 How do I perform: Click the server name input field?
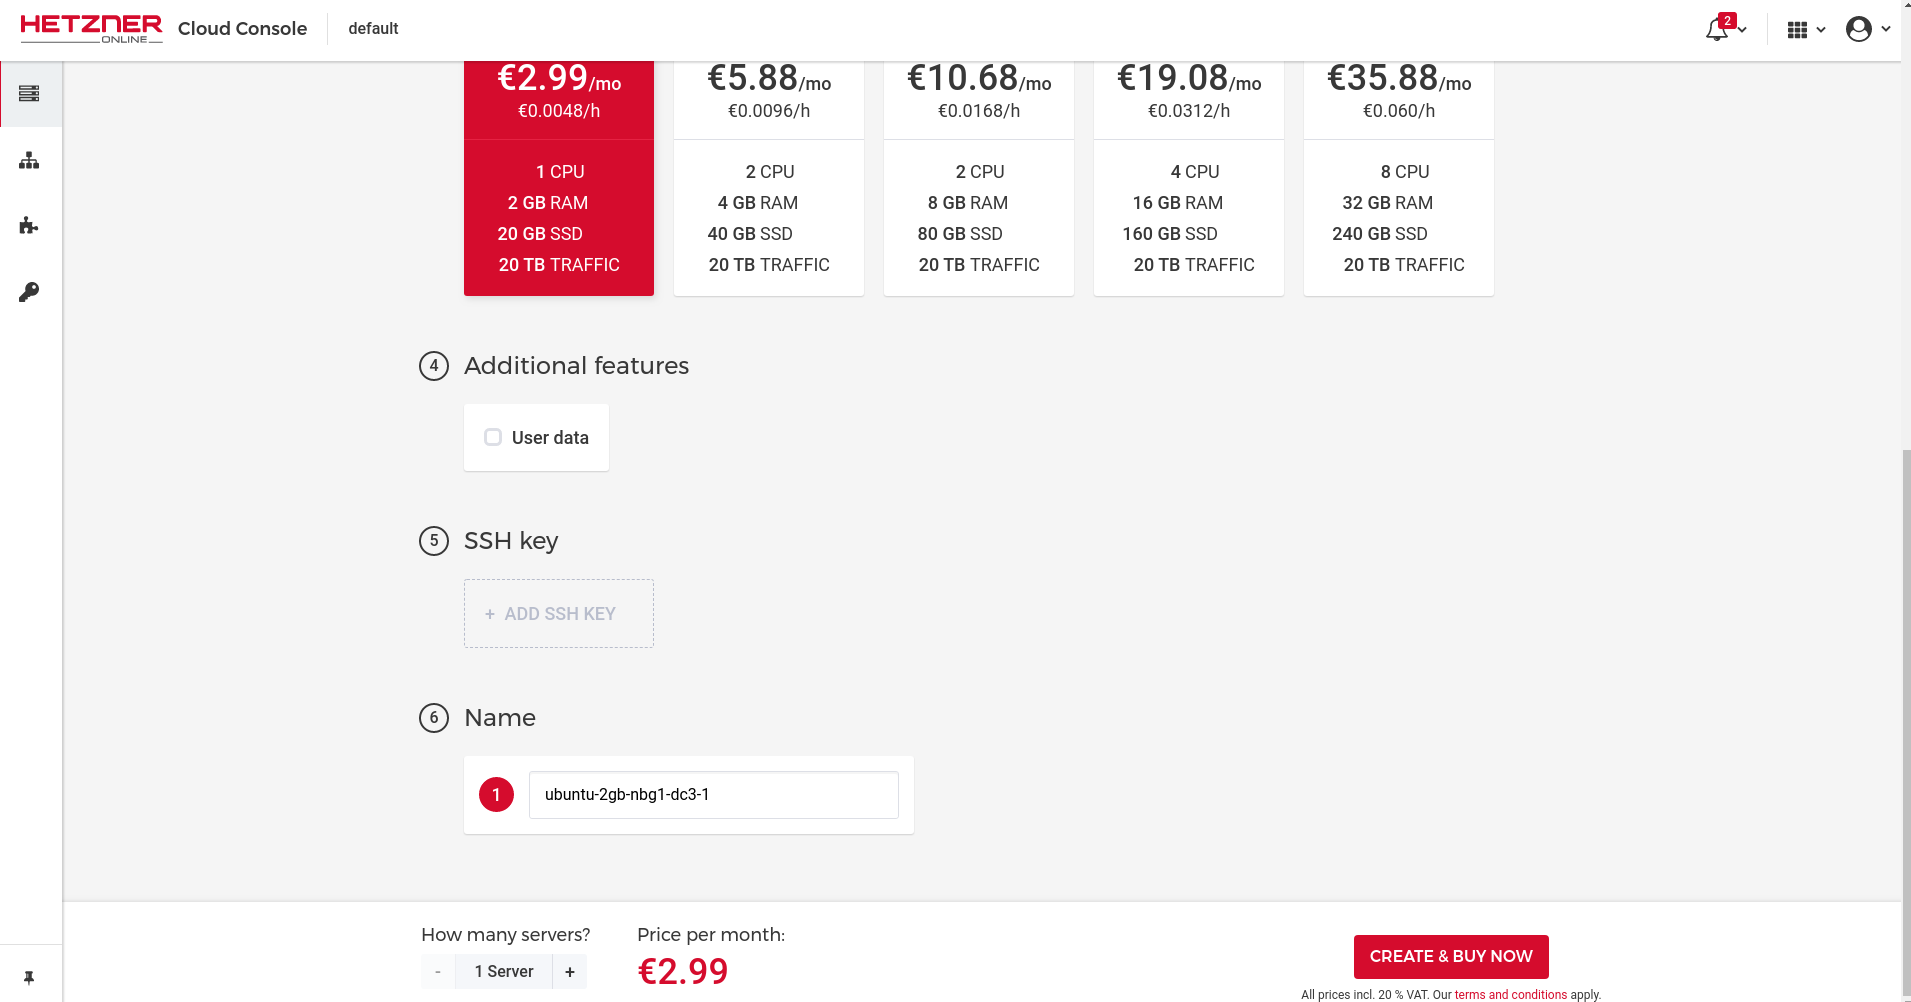pos(714,795)
